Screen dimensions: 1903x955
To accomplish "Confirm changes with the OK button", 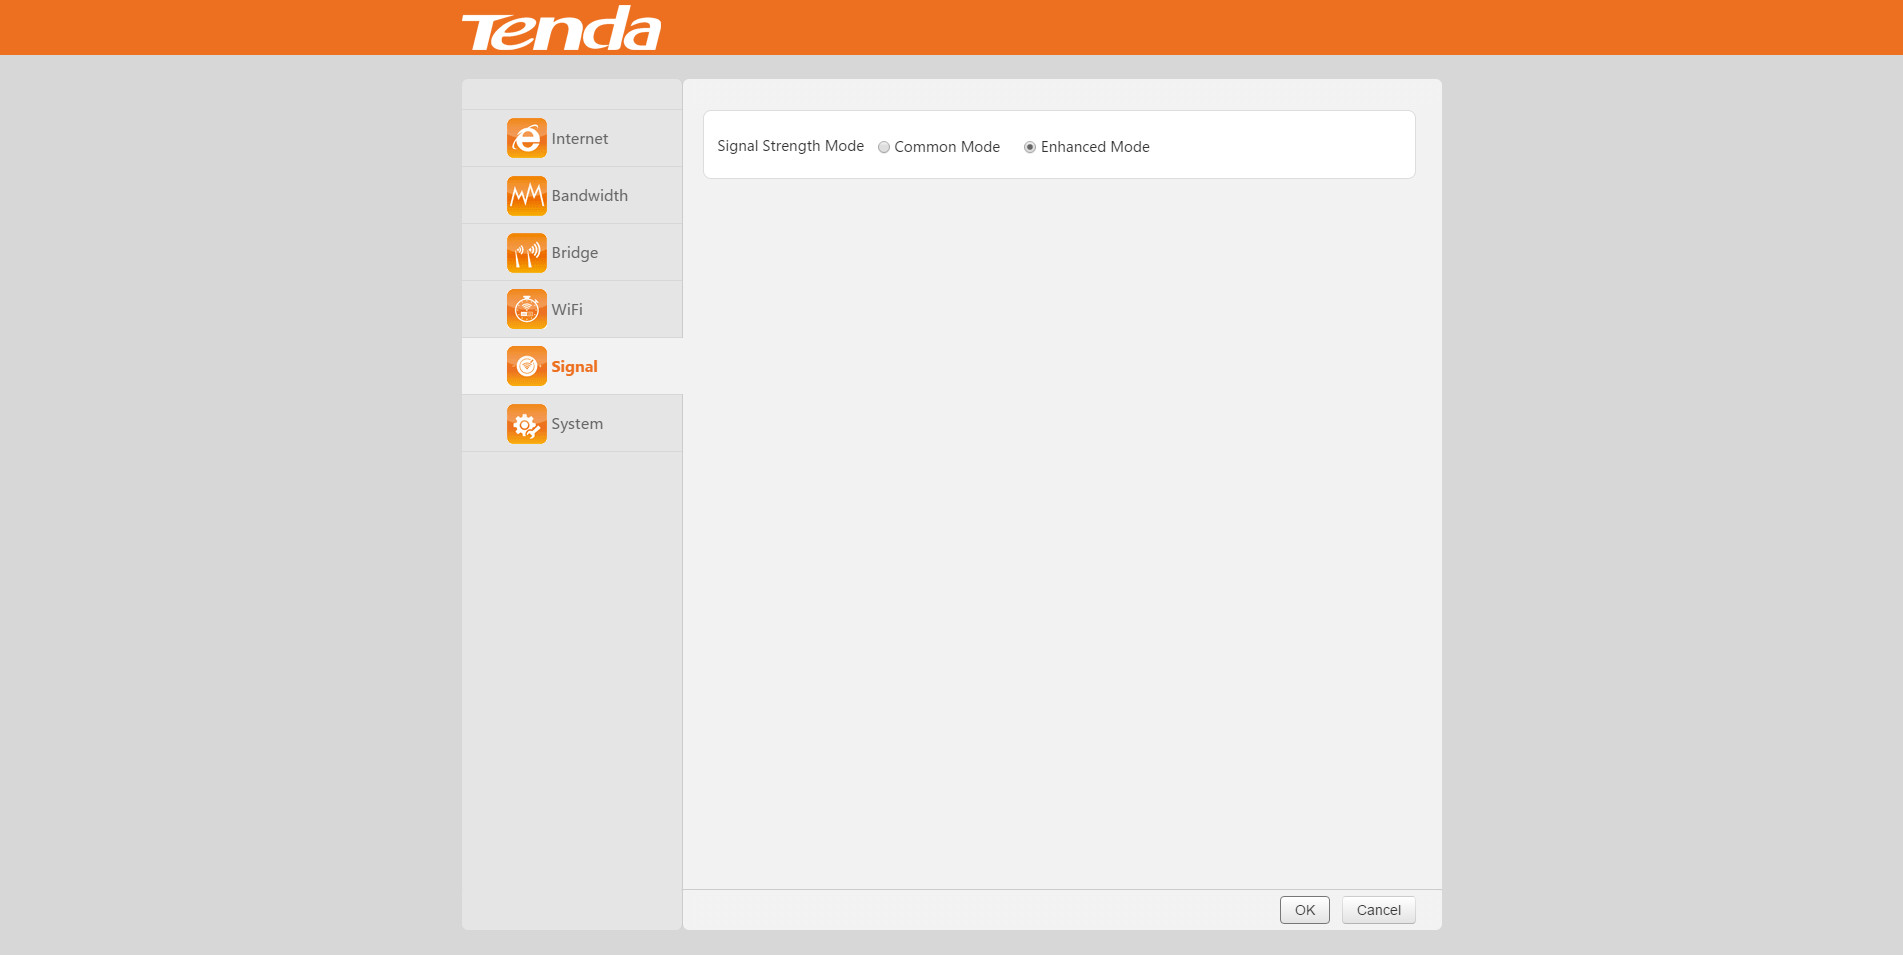I will coord(1305,910).
